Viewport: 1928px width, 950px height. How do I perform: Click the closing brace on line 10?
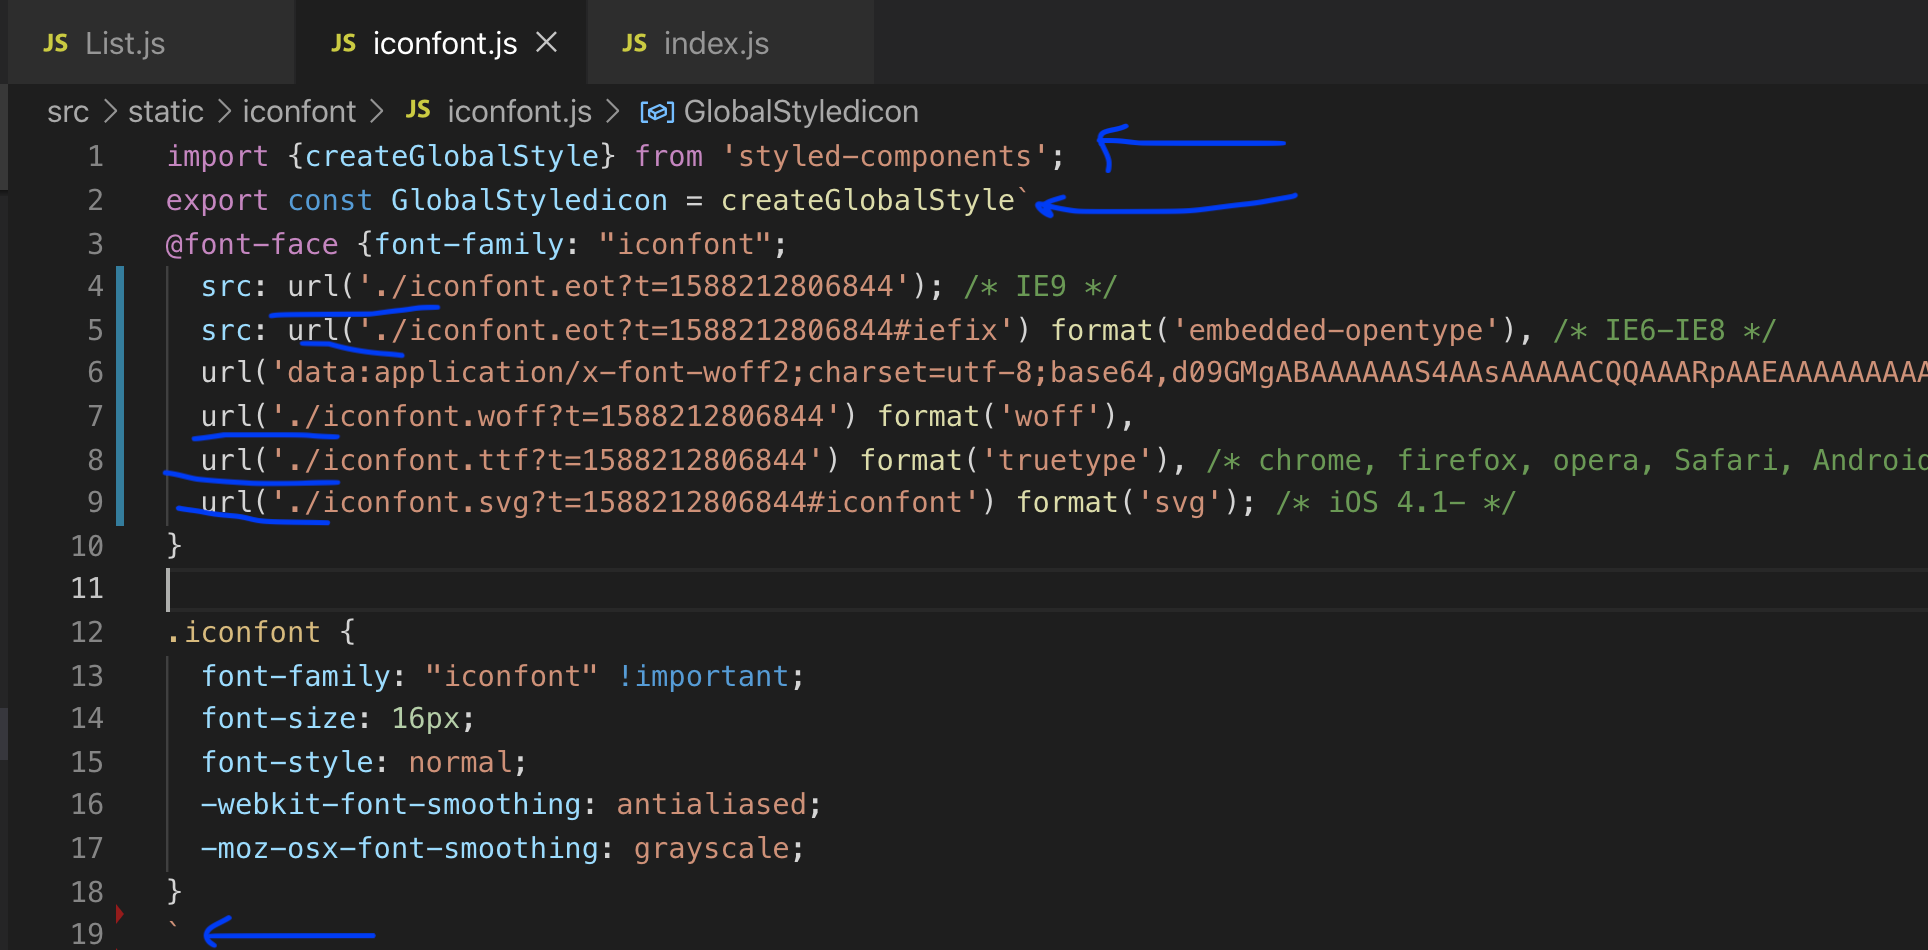[x=174, y=545]
